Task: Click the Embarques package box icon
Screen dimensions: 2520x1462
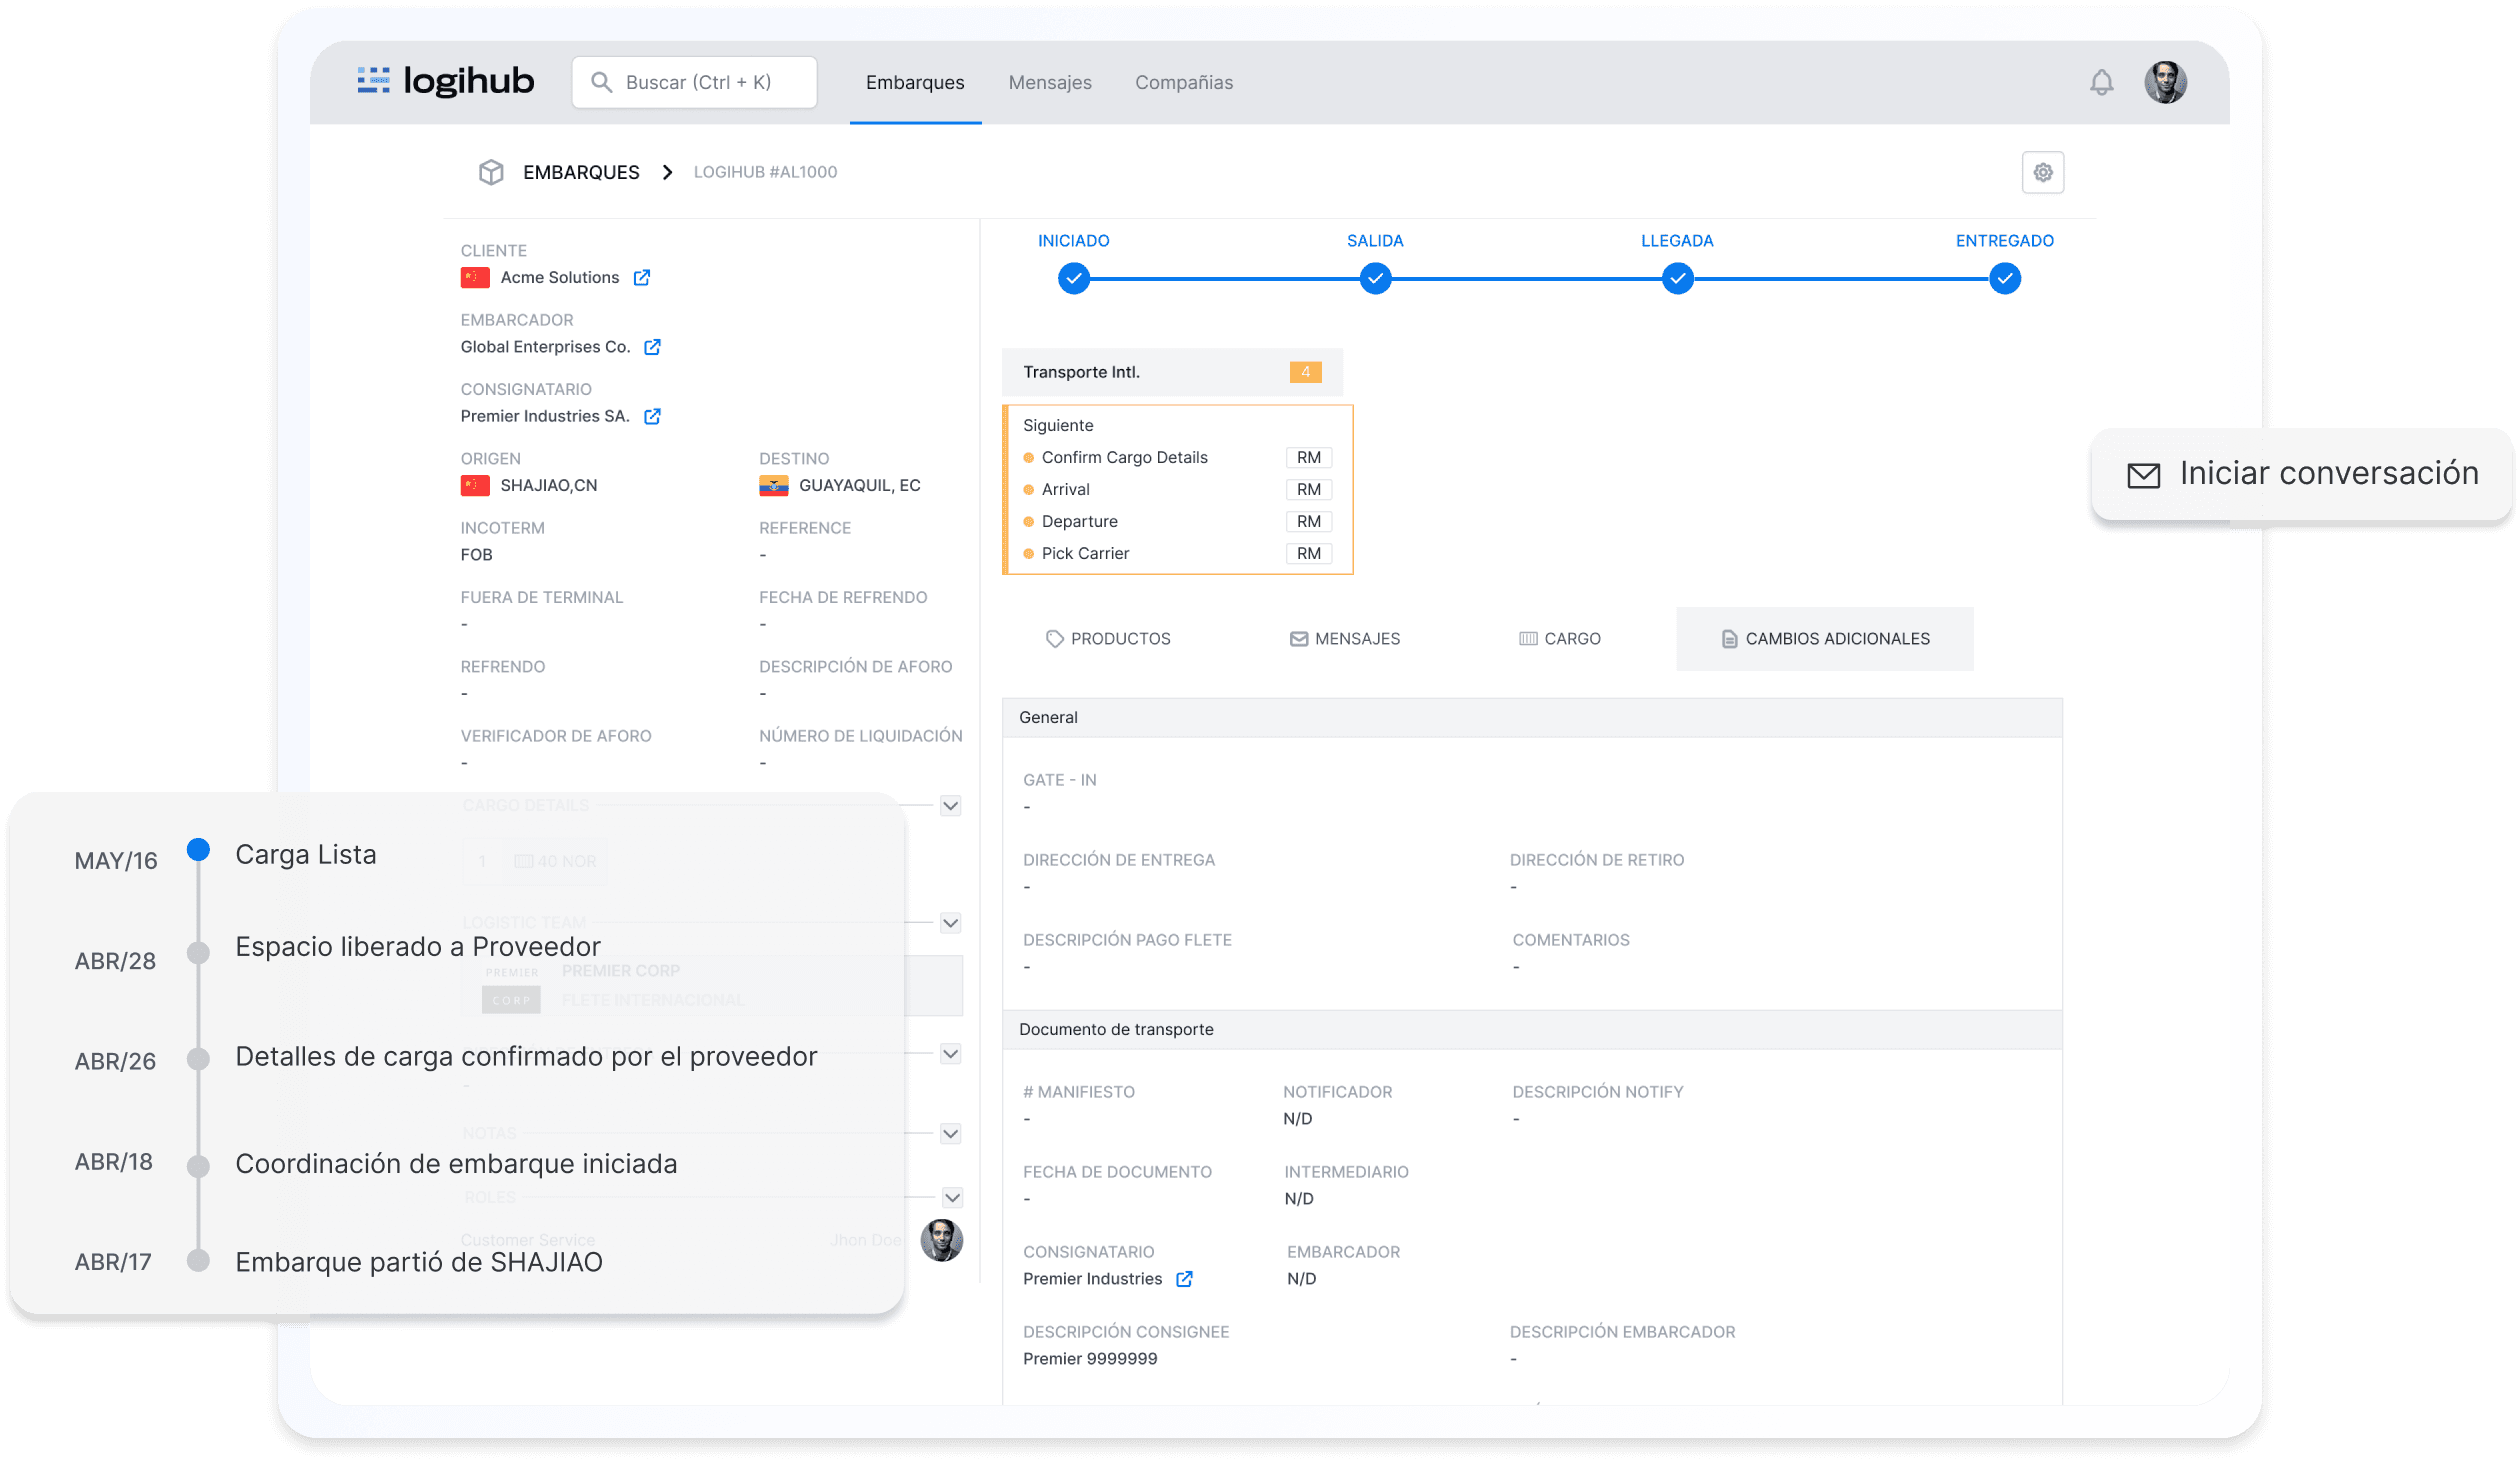Action: [x=491, y=172]
